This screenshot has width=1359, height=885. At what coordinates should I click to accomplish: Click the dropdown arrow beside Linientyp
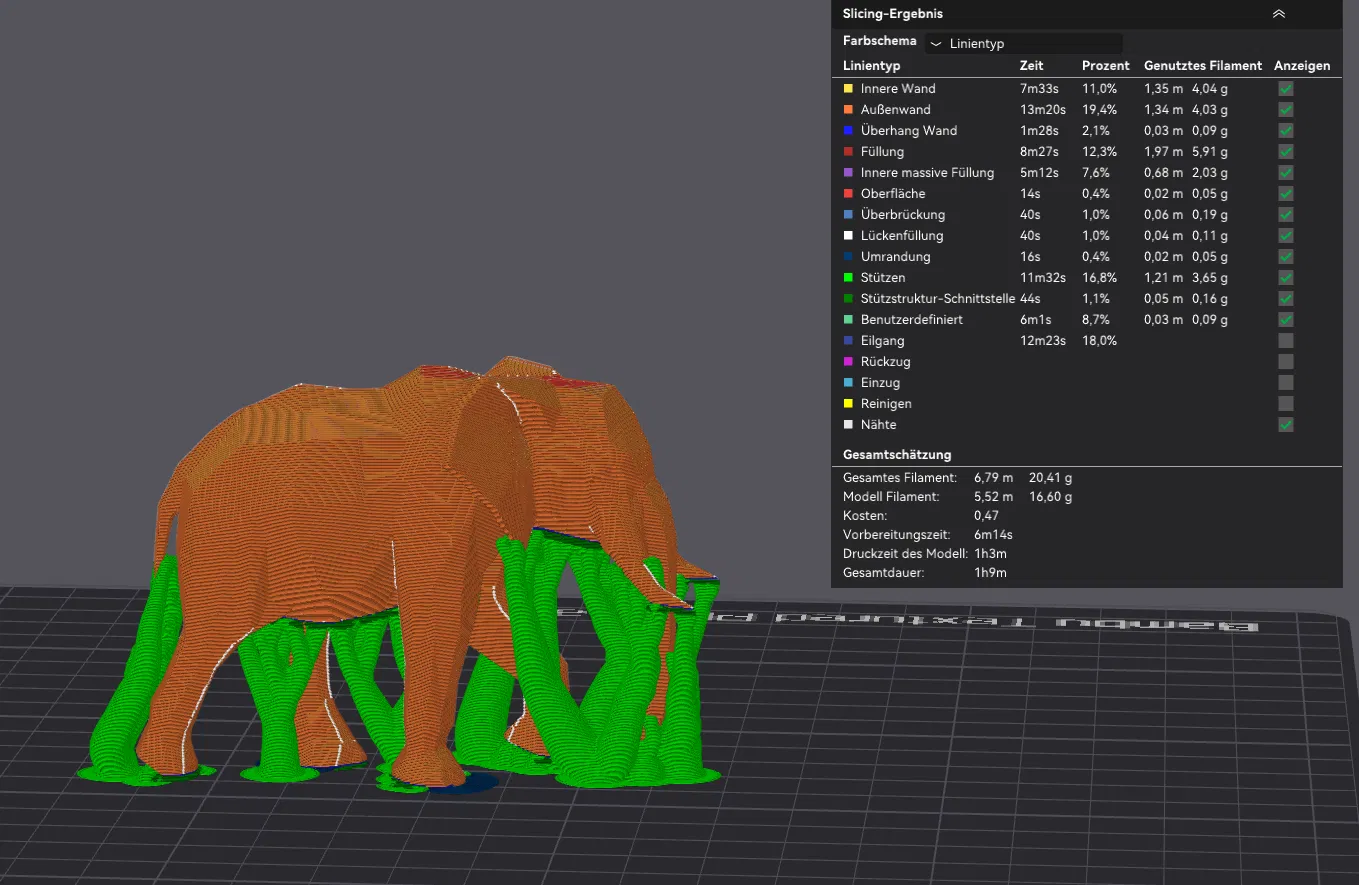click(936, 44)
